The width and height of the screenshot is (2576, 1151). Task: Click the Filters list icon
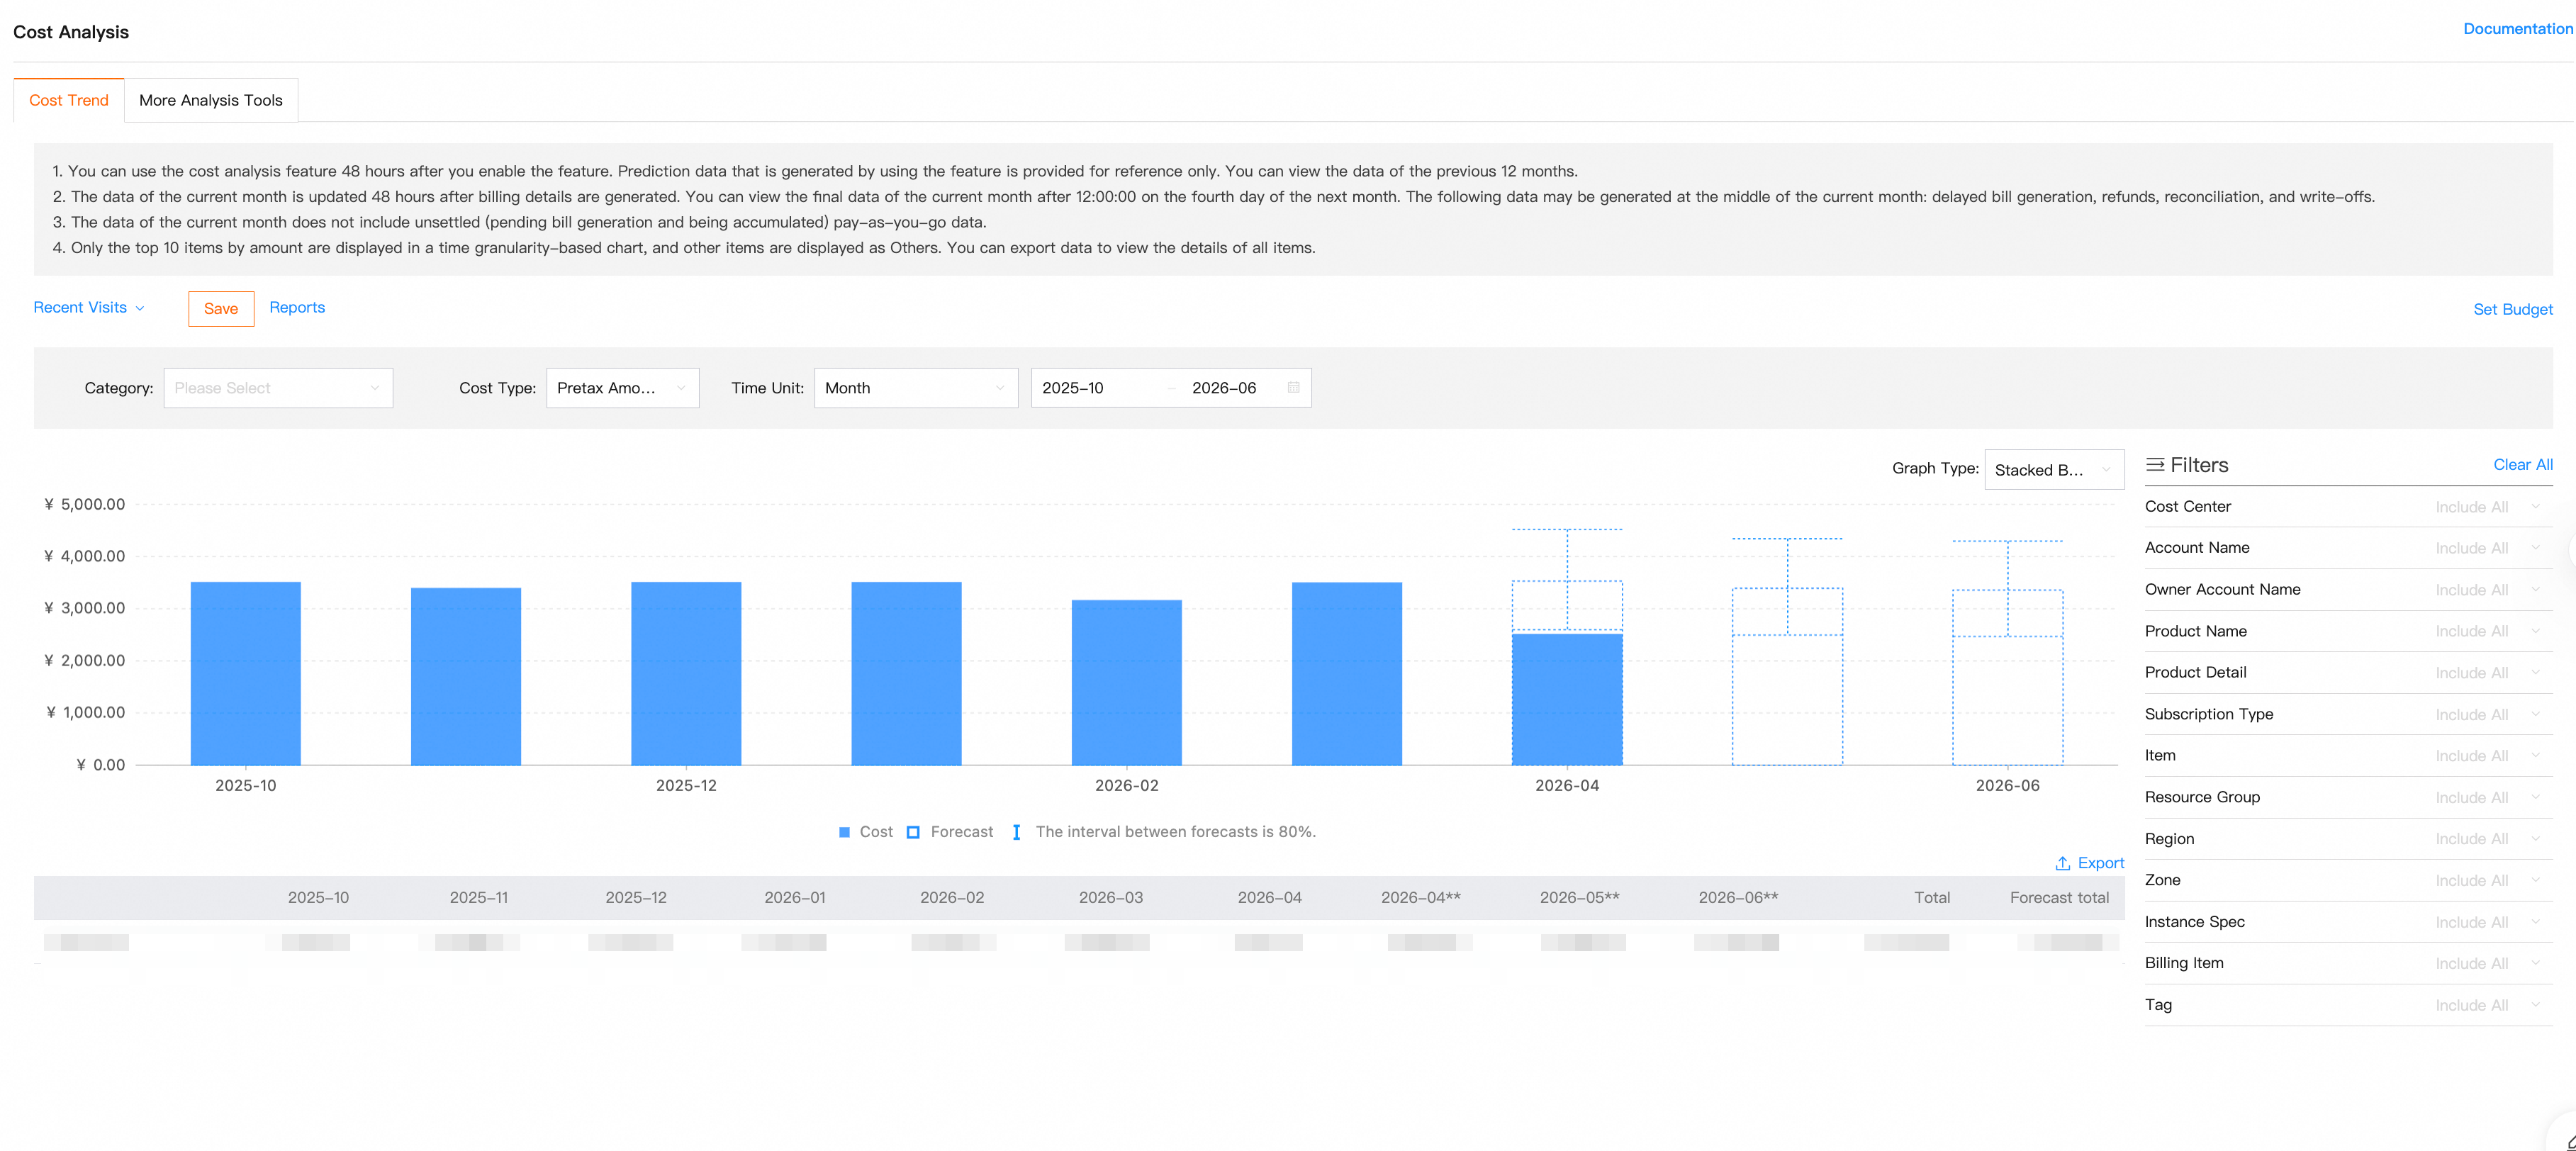tap(2155, 465)
